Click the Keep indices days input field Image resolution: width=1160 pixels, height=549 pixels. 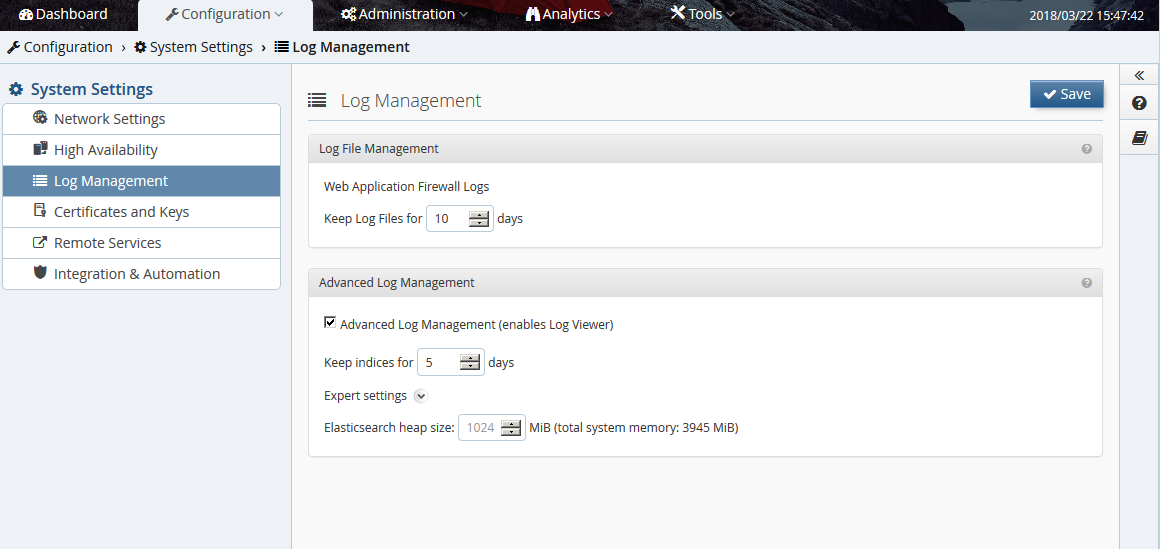(x=451, y=363)
